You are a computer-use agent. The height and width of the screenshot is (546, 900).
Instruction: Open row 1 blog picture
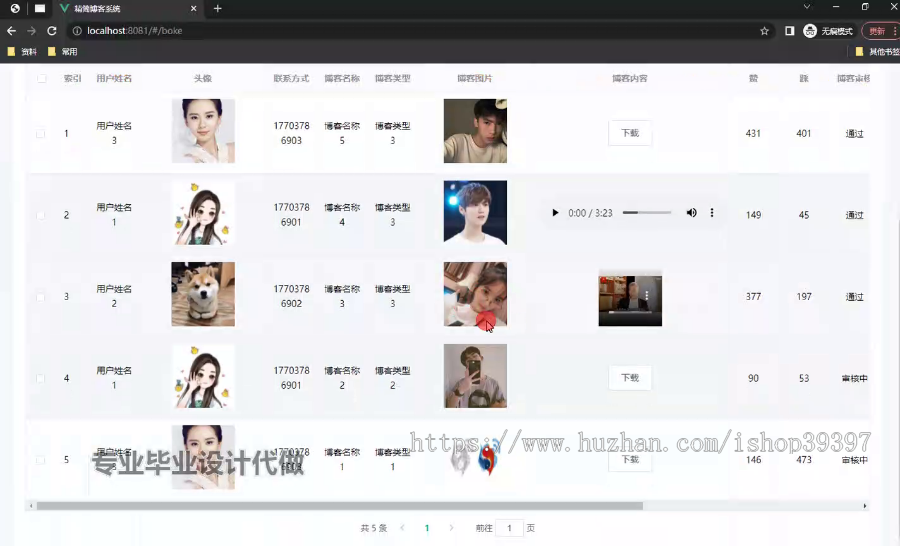[475, 131]
